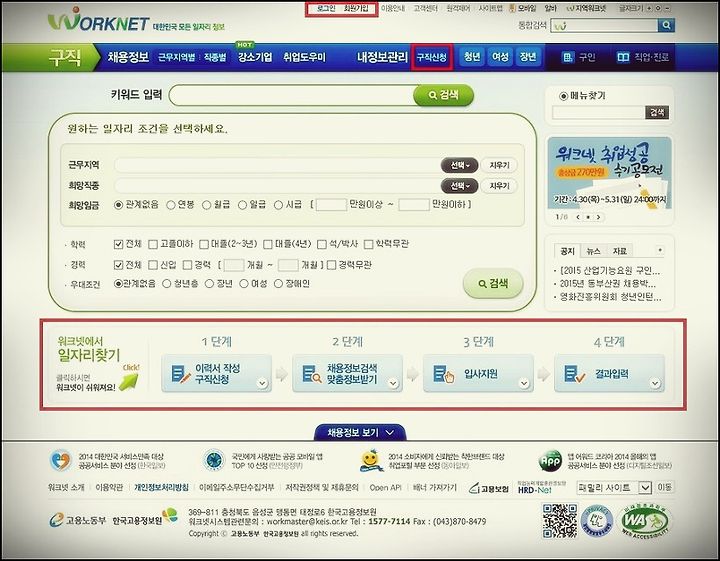Click the 만원이상 minimum wage field
720x561 pixels.
(x=331, y=205)
